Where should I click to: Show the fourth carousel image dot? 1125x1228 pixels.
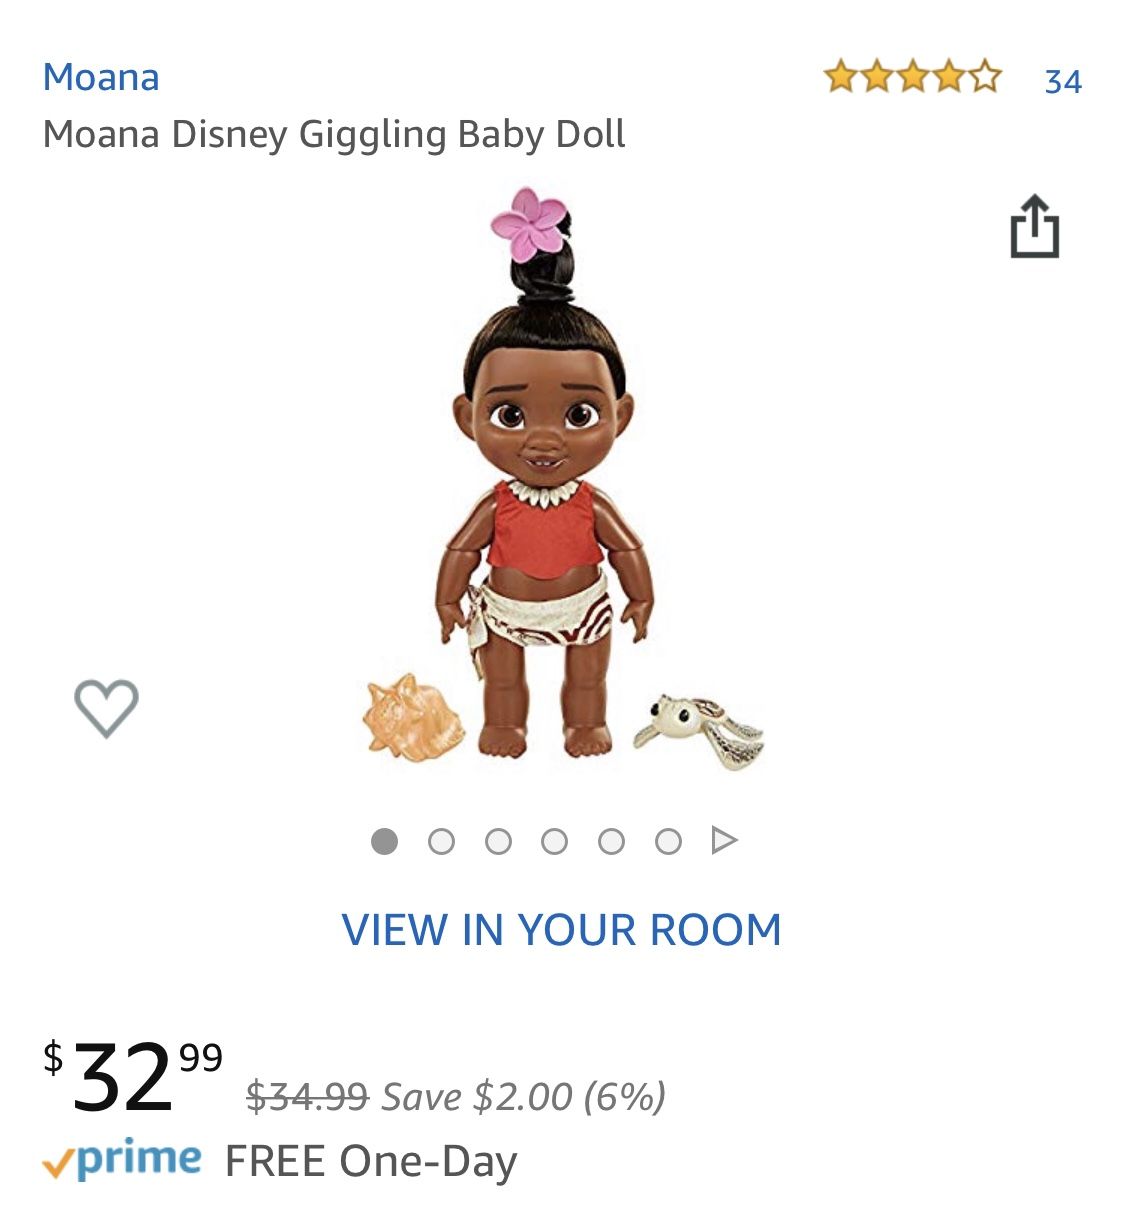click(554, 842)
